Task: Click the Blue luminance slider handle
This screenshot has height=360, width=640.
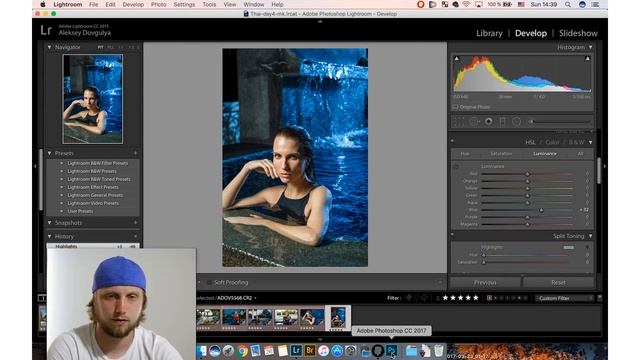Action: click(x=541, y=210)
